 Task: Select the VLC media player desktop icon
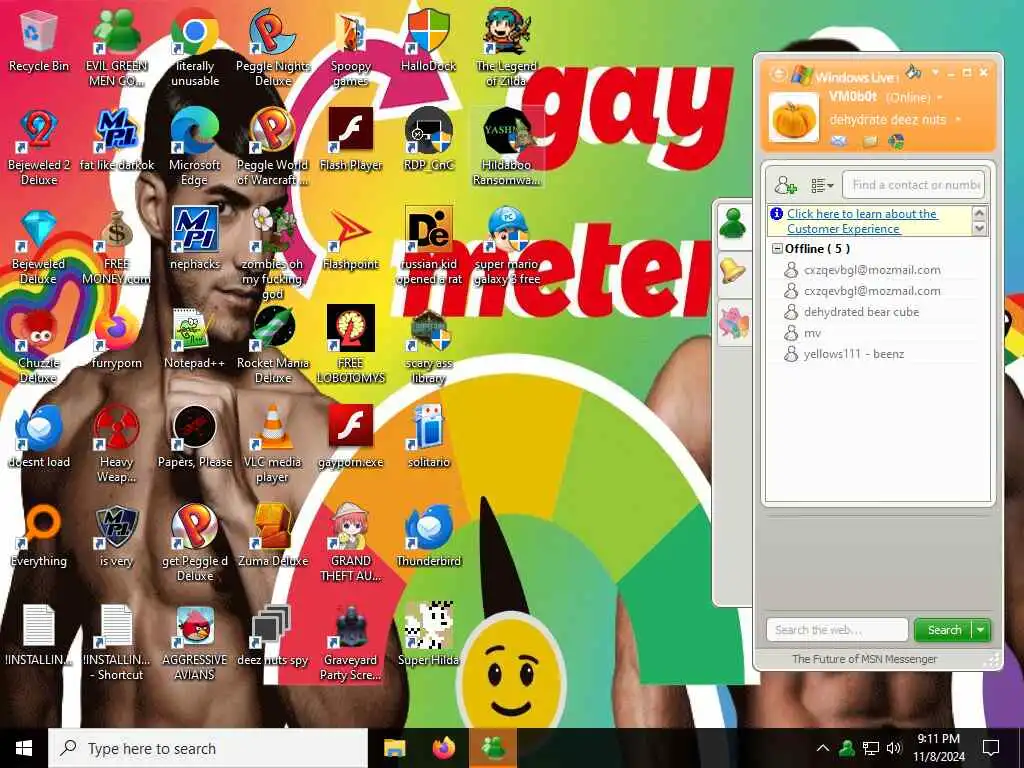tap(272, 444)
